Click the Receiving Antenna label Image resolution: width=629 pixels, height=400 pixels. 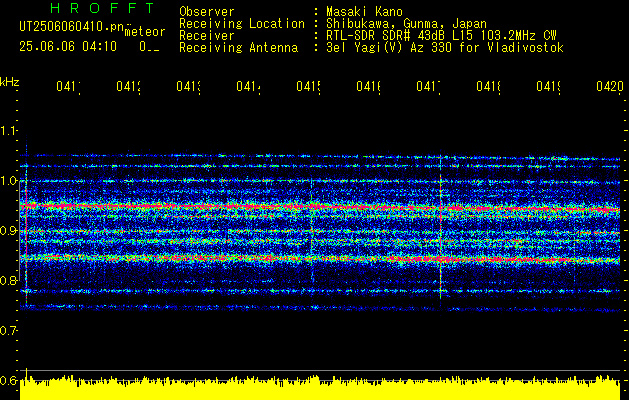(238, 48)
